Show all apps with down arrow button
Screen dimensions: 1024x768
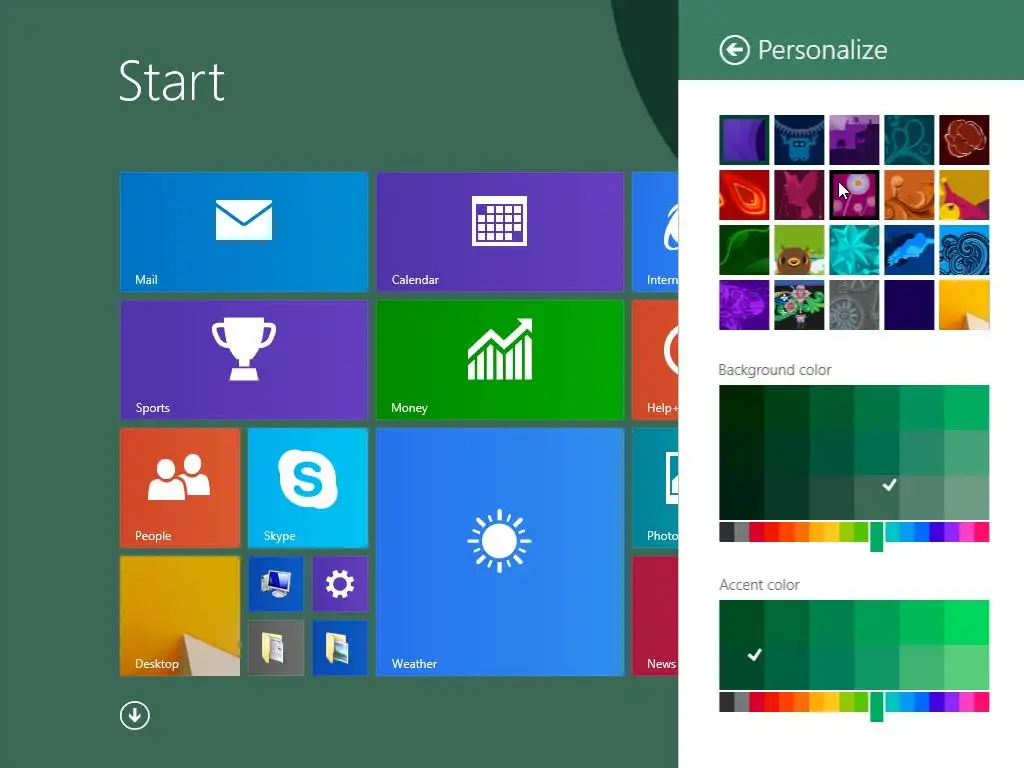135,715
